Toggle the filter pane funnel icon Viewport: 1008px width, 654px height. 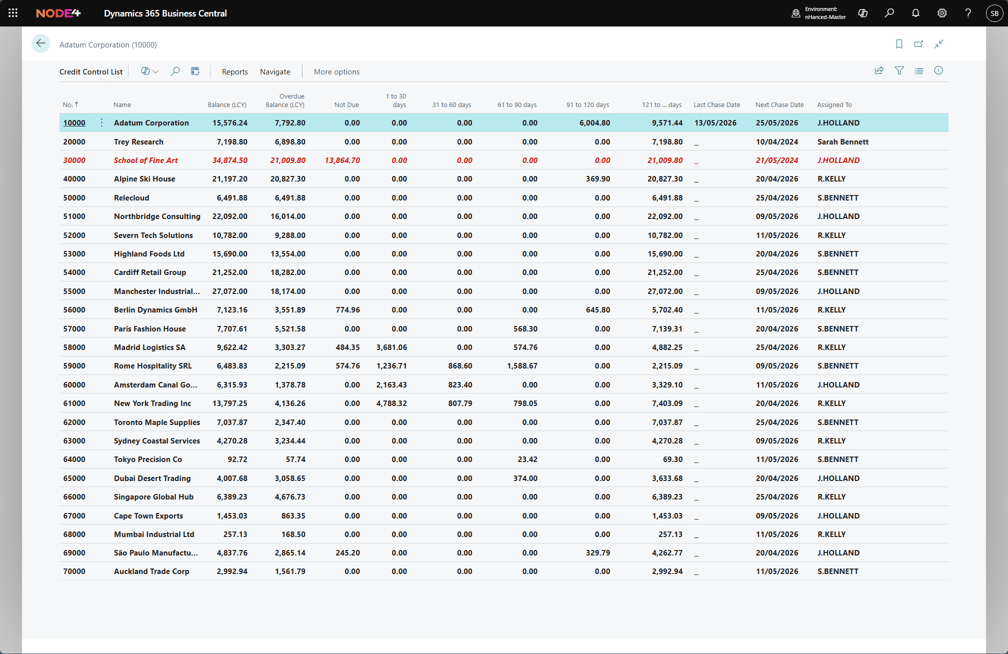(x=899, y=71)
